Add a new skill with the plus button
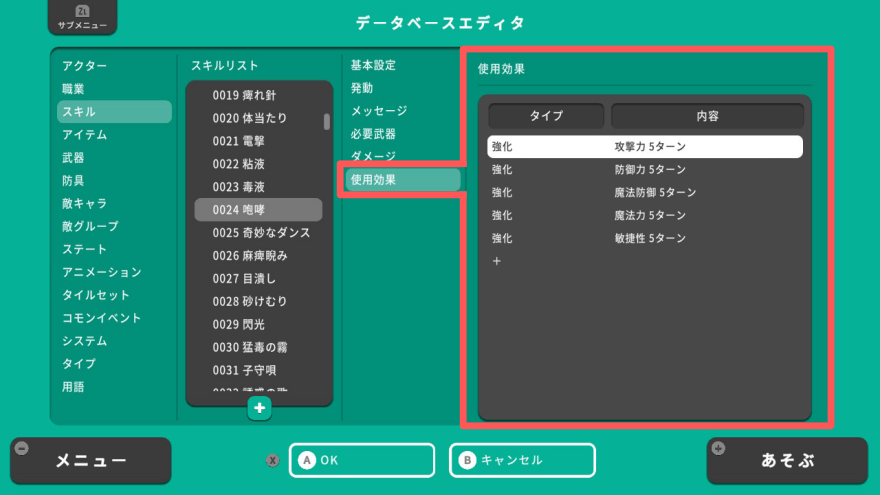The width and height of the screenshot is (880, 495). (x=259, y=408)
